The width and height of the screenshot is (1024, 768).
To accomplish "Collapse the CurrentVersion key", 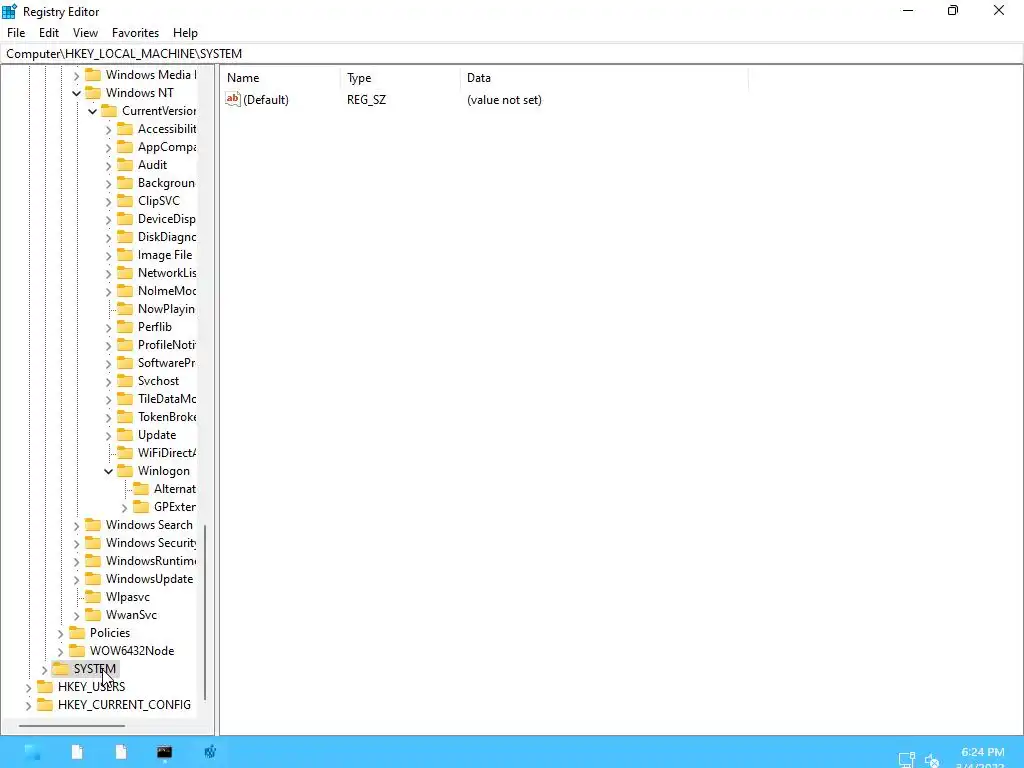I will (x=92, y=112).
